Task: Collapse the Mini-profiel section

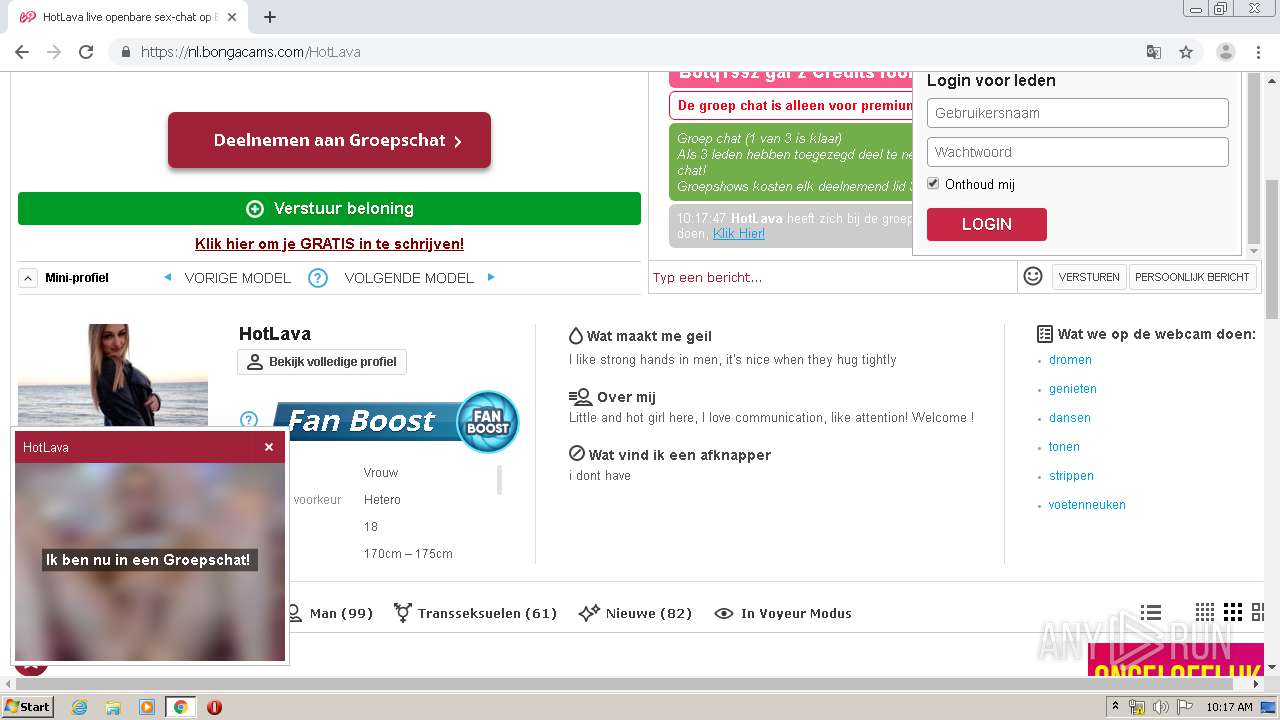Action: pyautogui.click(x=28, y=278)
